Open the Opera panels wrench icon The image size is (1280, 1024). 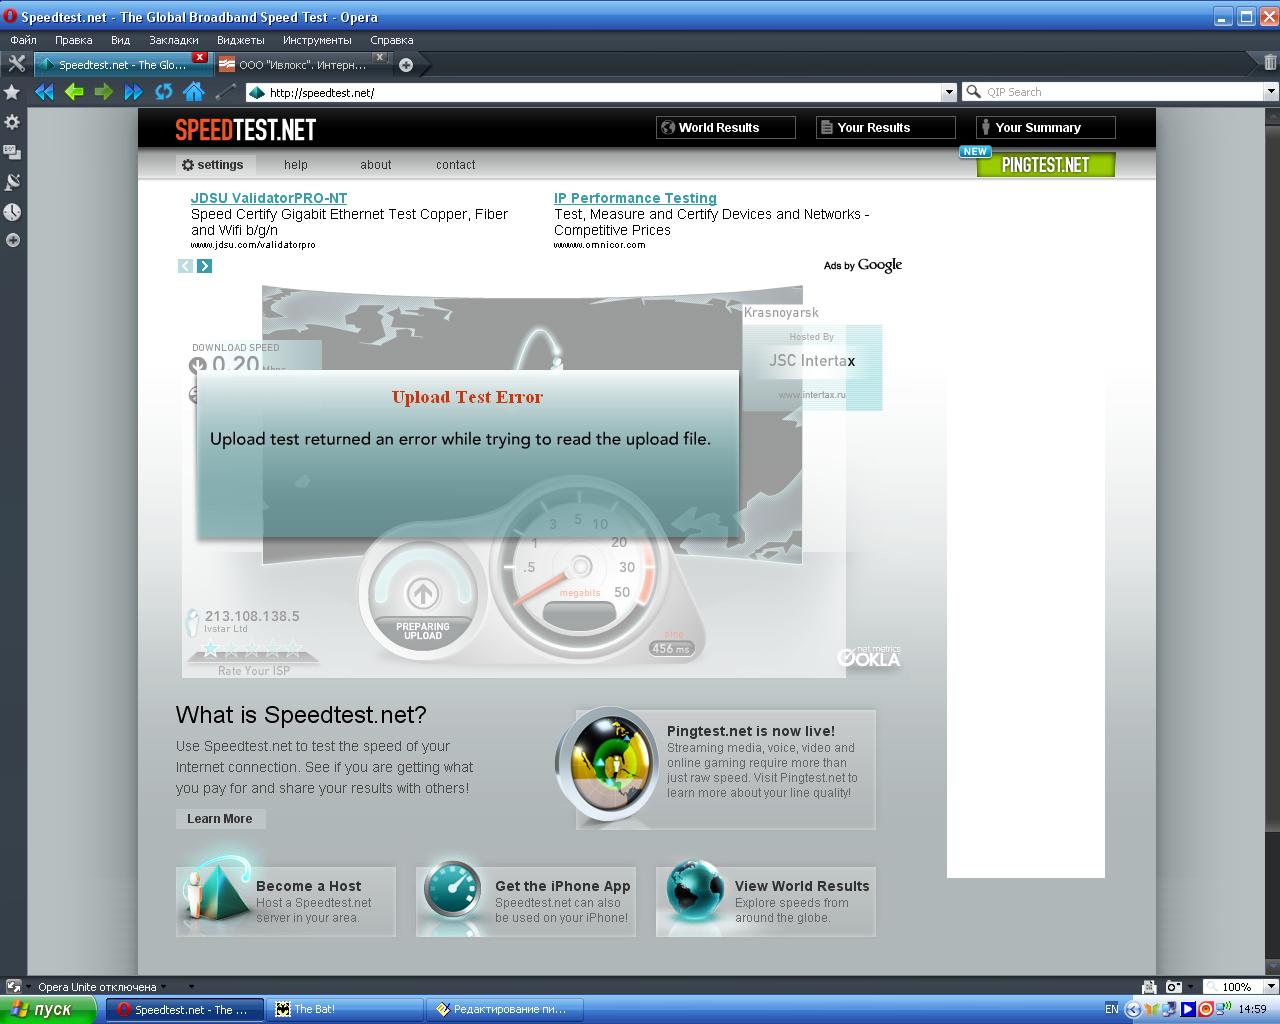[16, 63]
